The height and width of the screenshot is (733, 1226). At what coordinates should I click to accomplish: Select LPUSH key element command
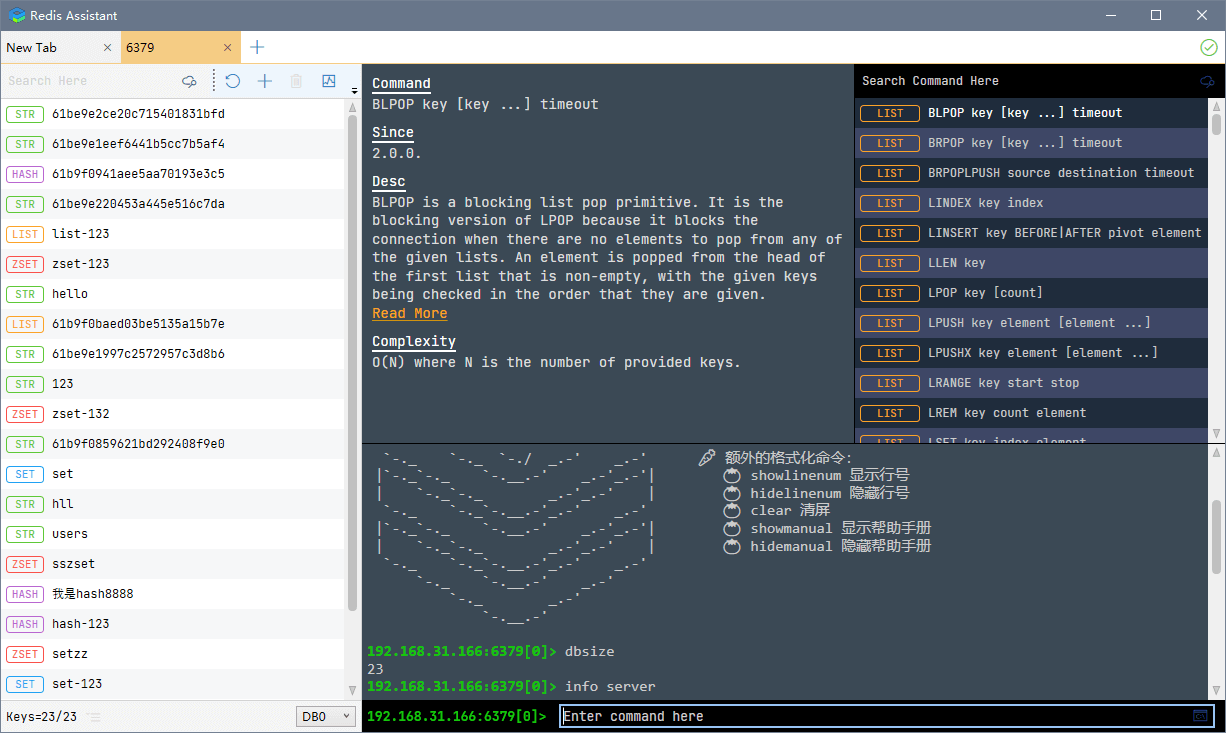[x=1031, y=323]
